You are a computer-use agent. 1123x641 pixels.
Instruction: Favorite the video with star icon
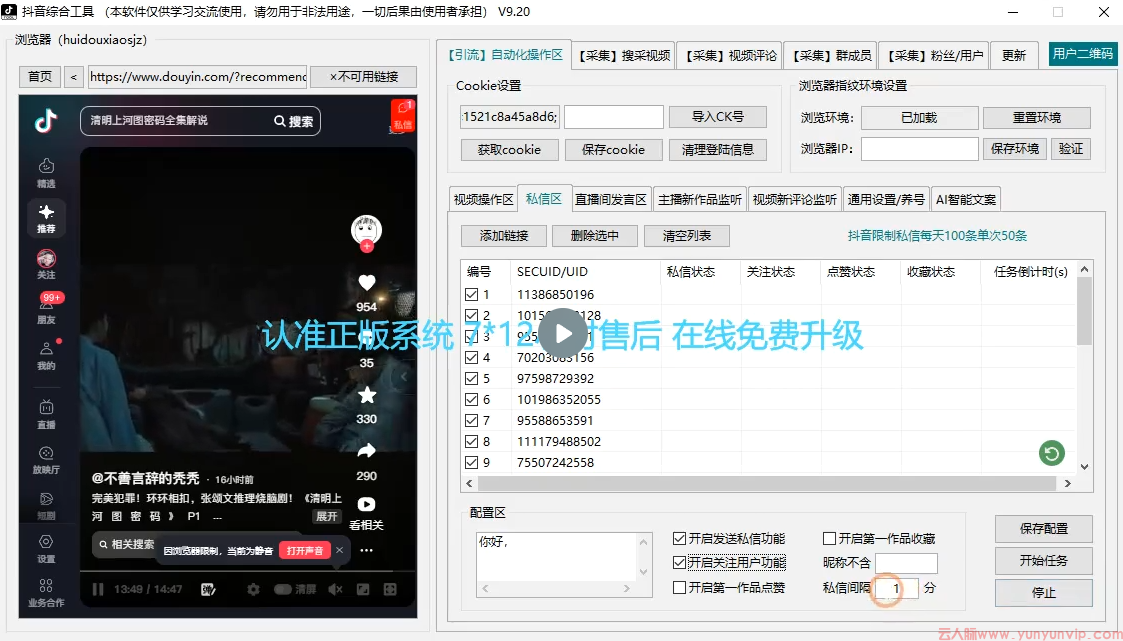(367, 395)
